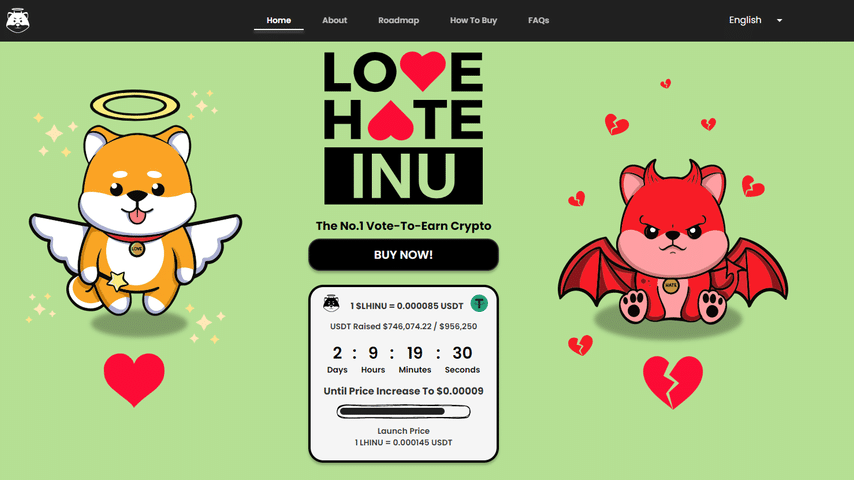Click 'Until Price Increase To $0.00009' text
Viewport: 854px width, 480px height.
tap(404, 391)
